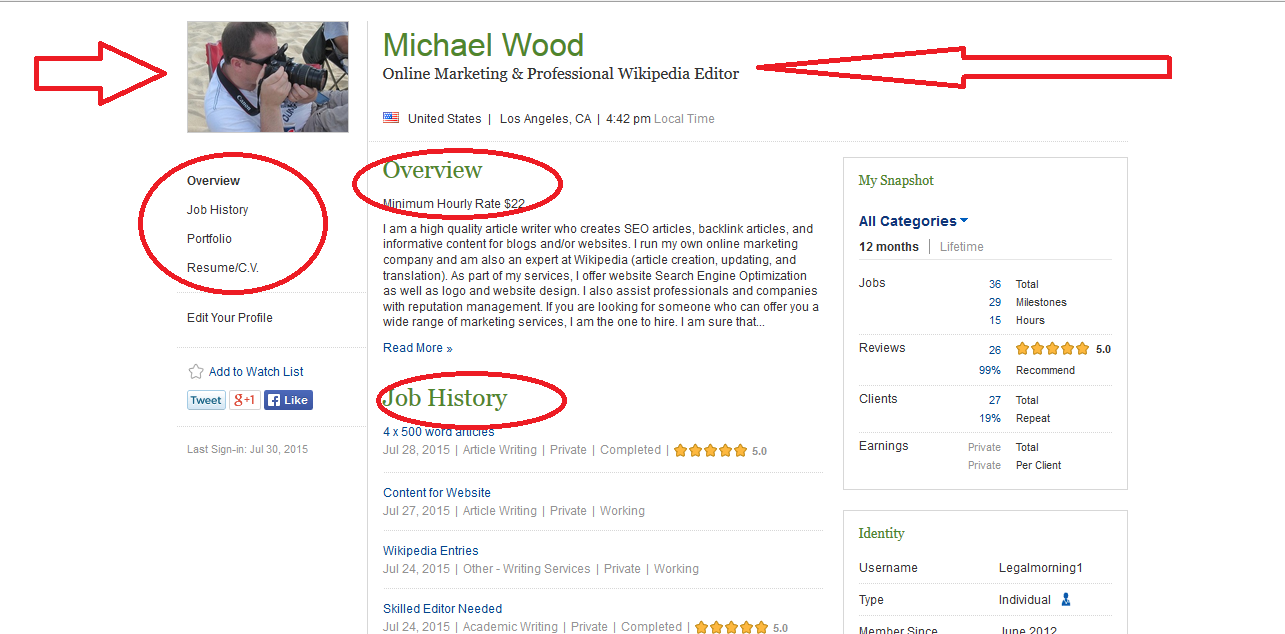This screenshot has width=1285, height=634.
Task: Click the 29 milestones count
Action: pyautogui.click(x=995, y=302)
